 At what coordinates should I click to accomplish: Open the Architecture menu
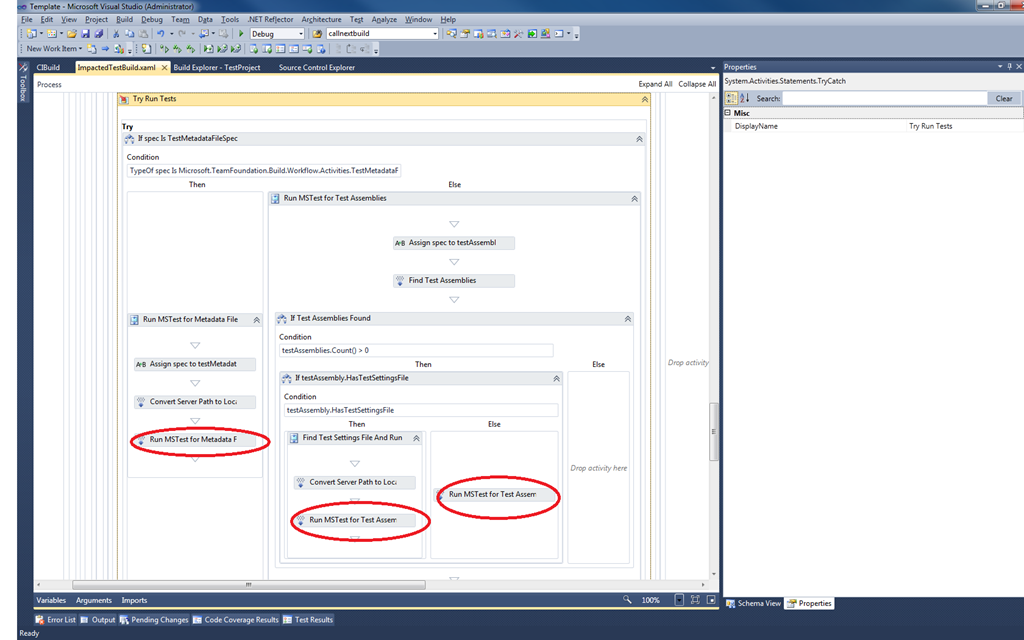(x=321, y=20)
